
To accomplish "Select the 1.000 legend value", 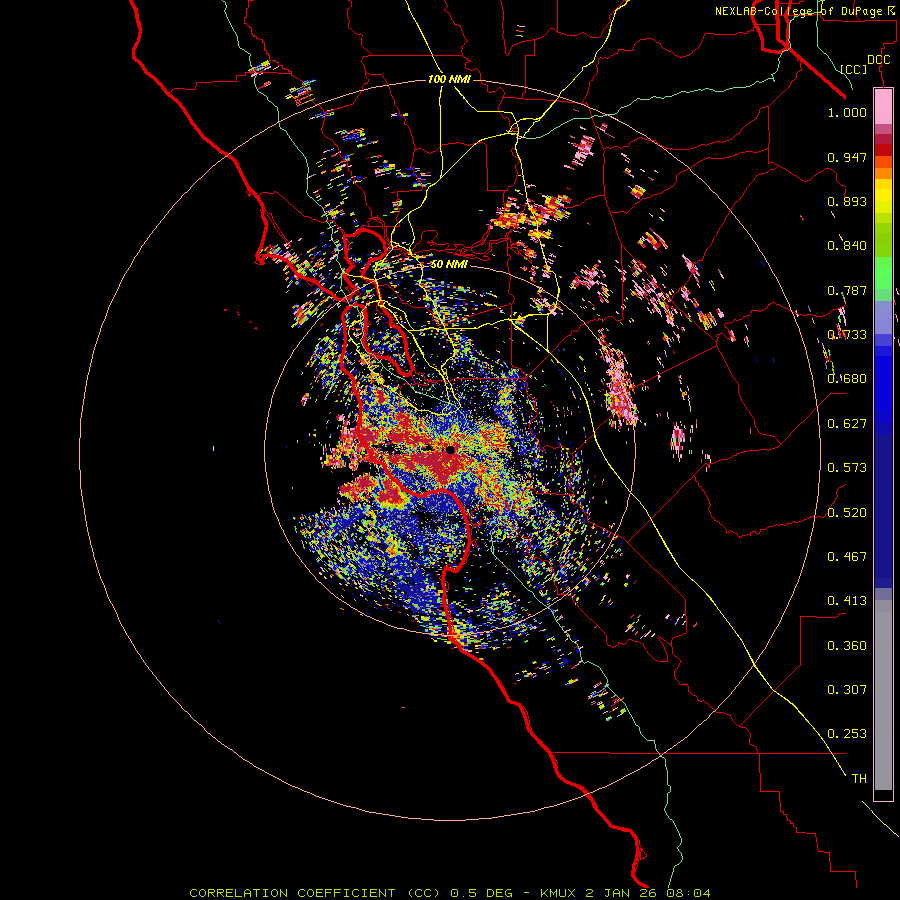I will pos(847,112).
